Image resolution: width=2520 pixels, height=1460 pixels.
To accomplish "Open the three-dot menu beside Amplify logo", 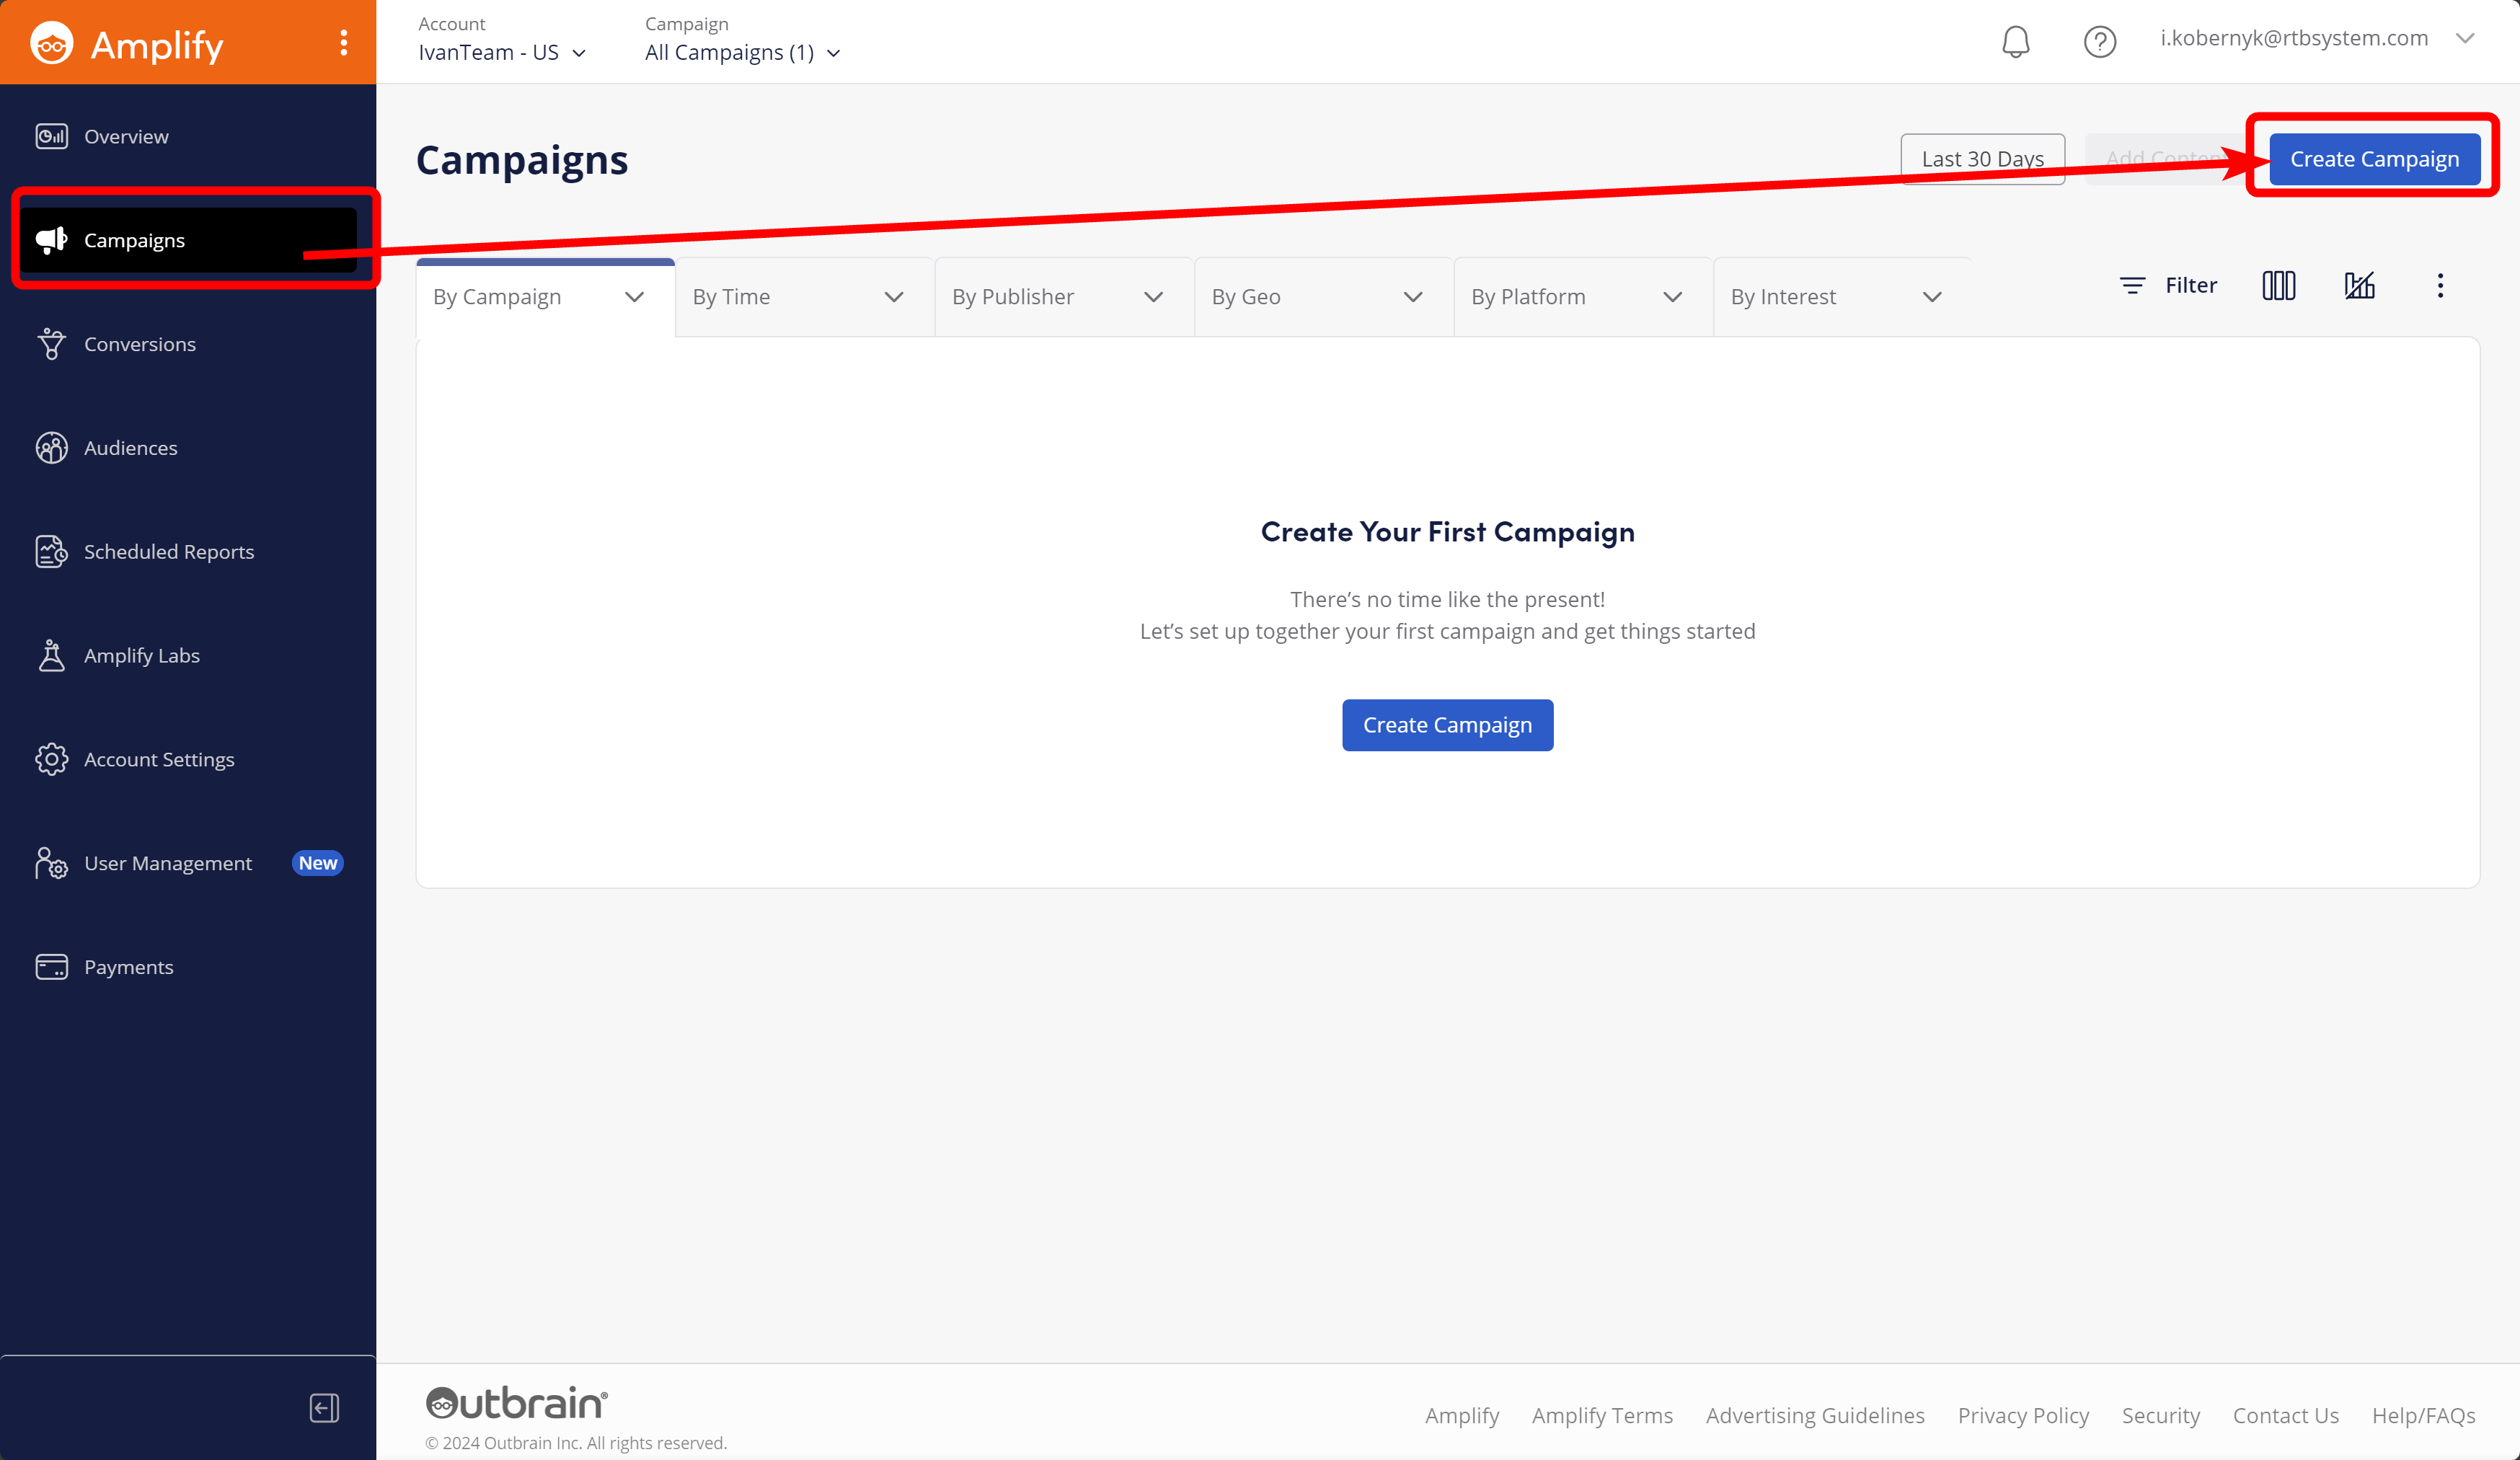I will [344, 42].
